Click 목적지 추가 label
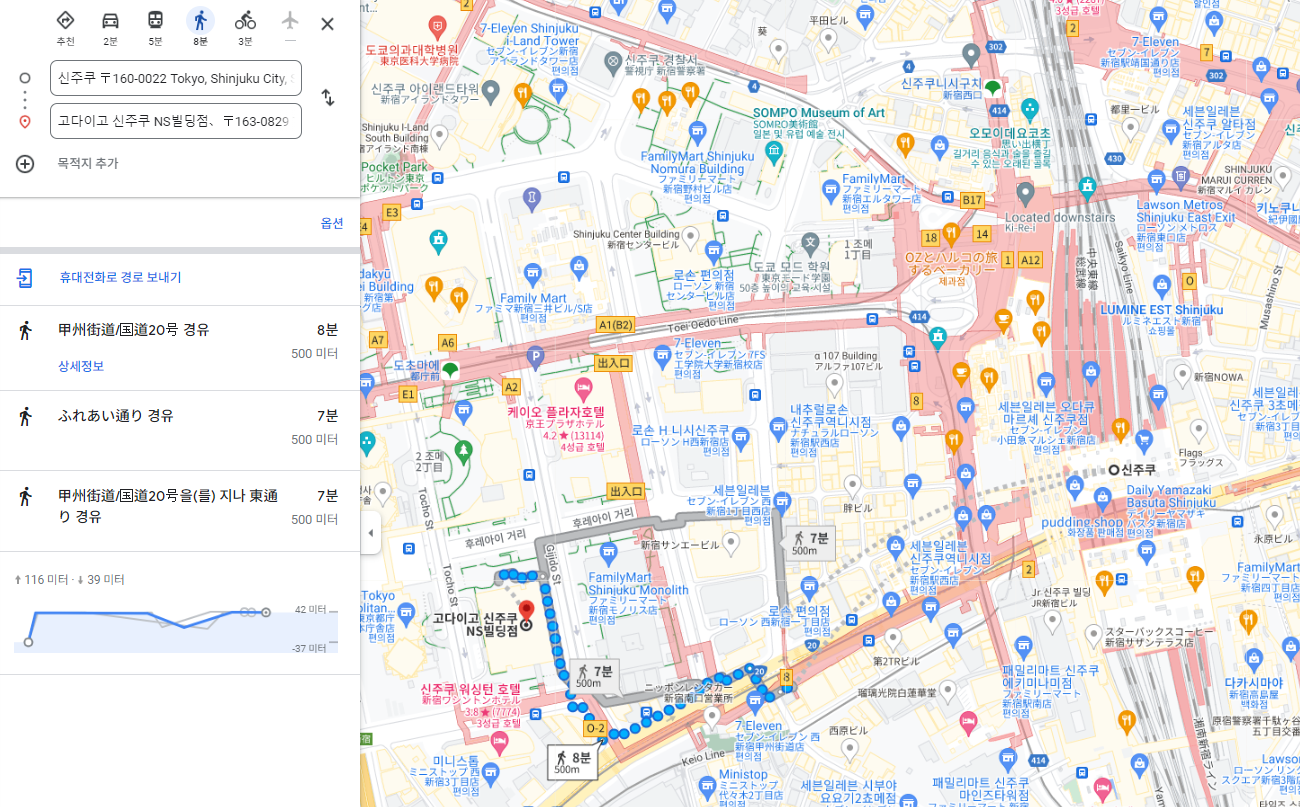The height and width of the screenshot is (807, 1300). tap(88, 163)
